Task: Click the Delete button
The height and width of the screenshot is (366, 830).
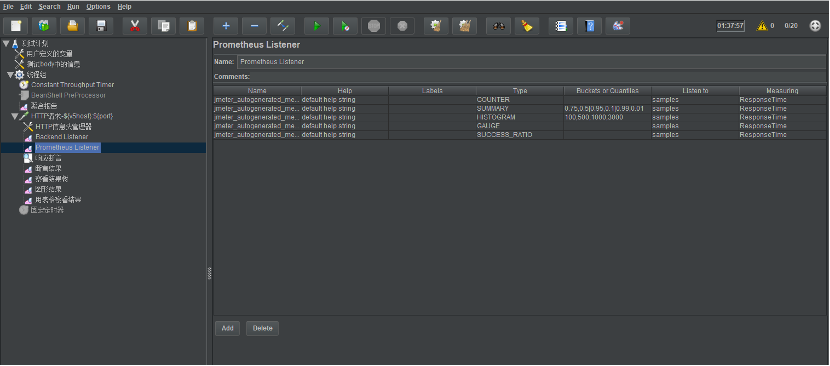Action: click(x=262, y=328)
